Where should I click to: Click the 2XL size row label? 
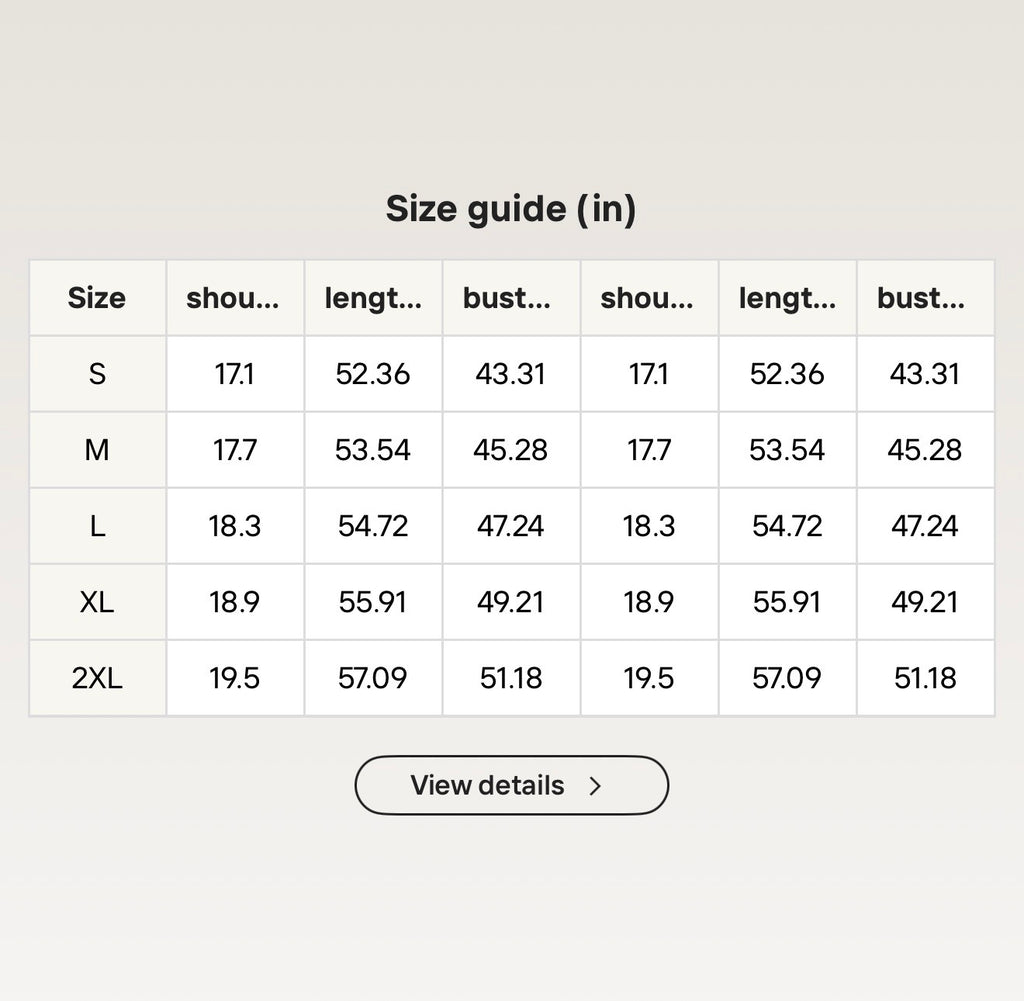point(97,678)
